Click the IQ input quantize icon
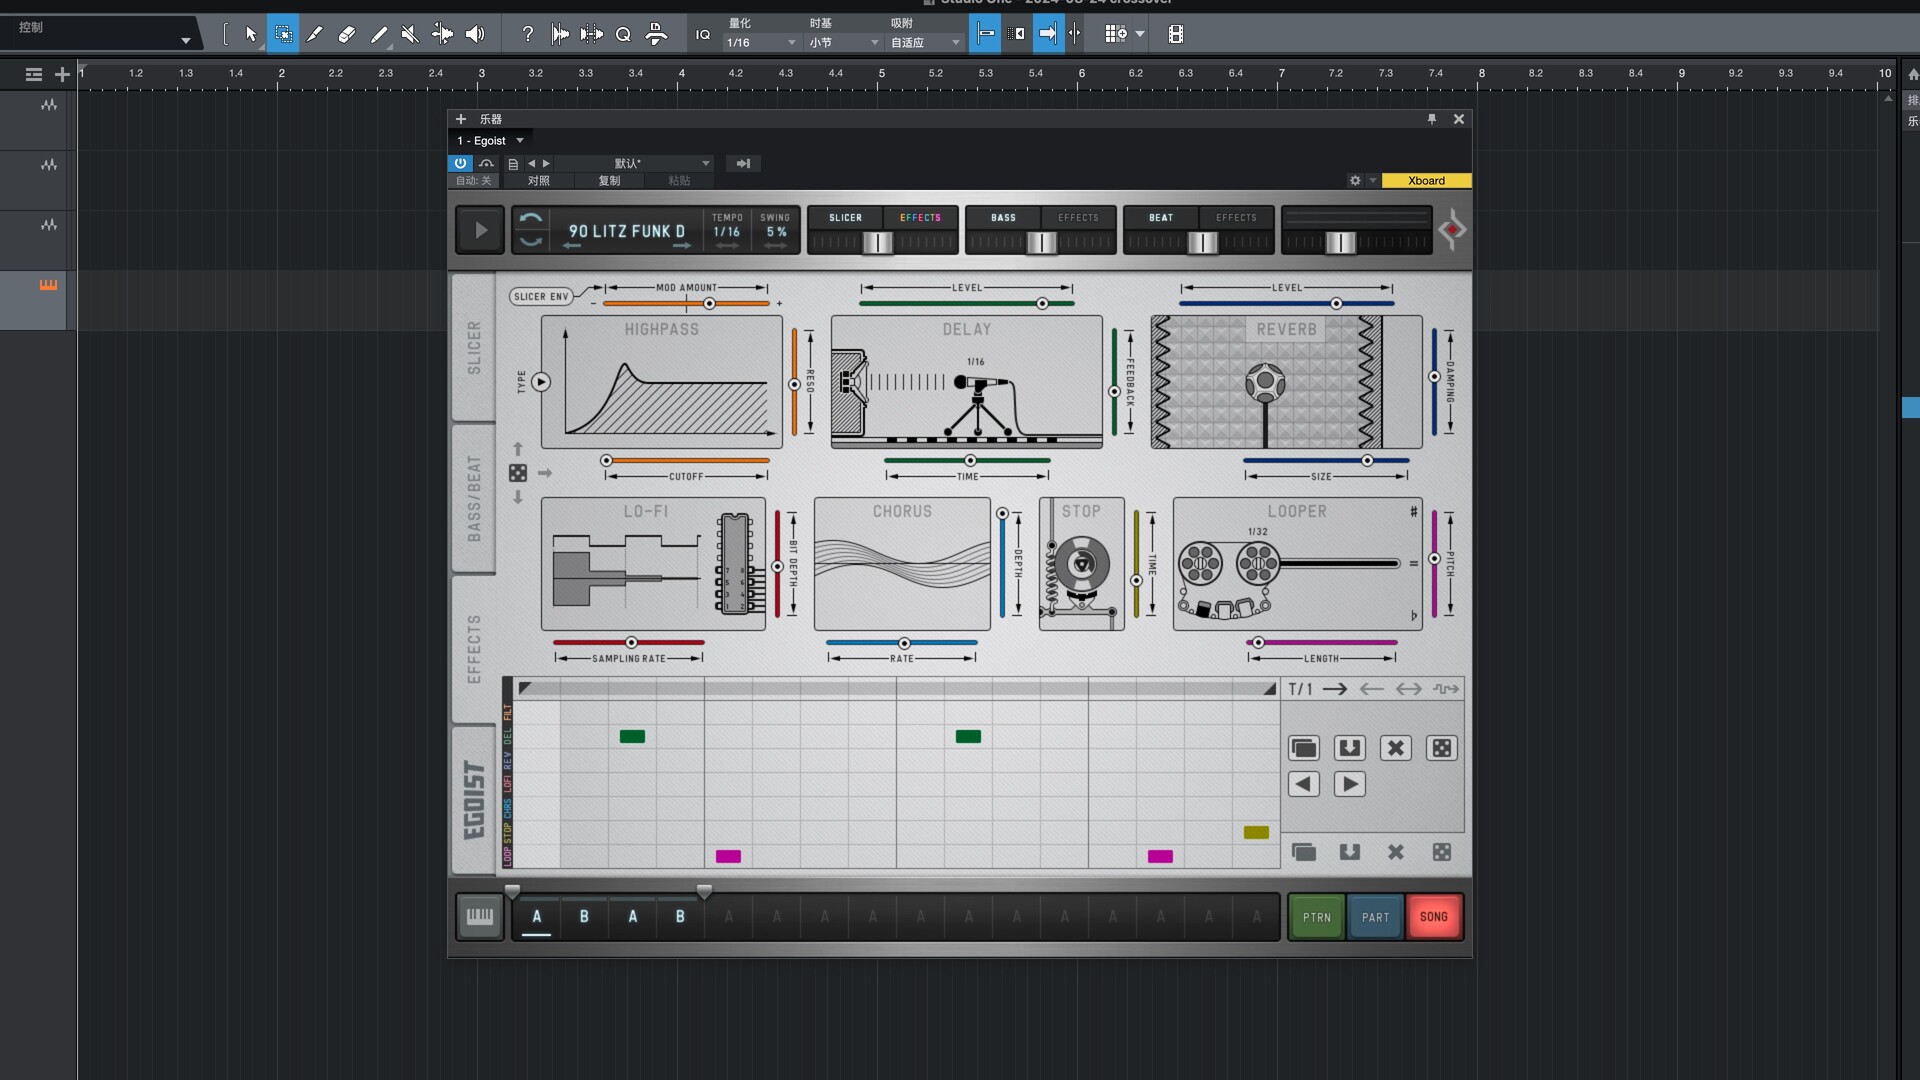Image resolution: width=1920 pixels, height=1080 pixels. click(x=703, y=34)
